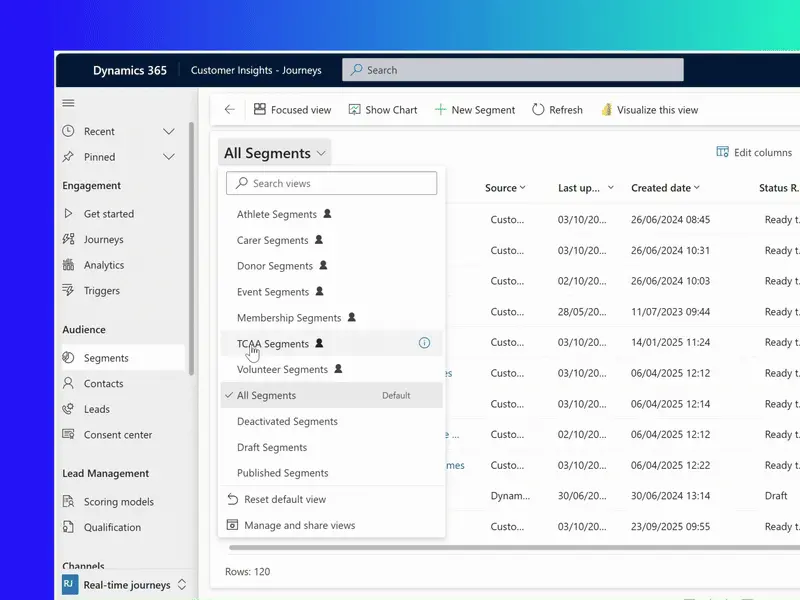Viewport: 800px width, 600px height.
Task: Go to Triggers in the sidebar
Action: (101, 291)
